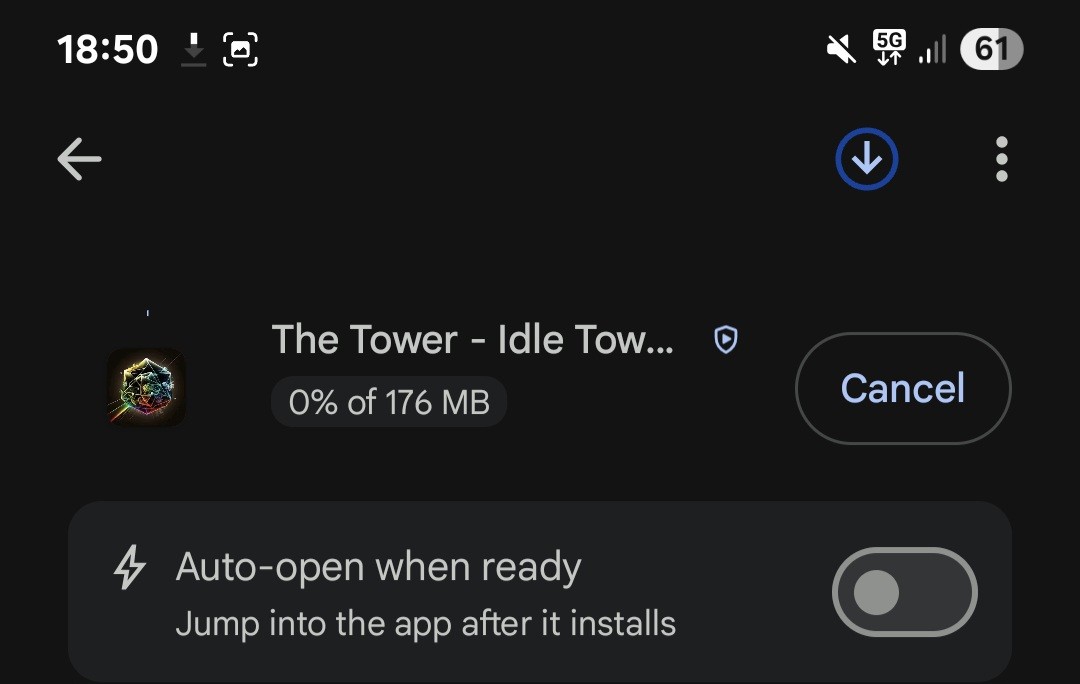Viewport: 1080px width, 684px height.
Task: Tap The Tower app icon thumbnail
Action: (146, 387)
